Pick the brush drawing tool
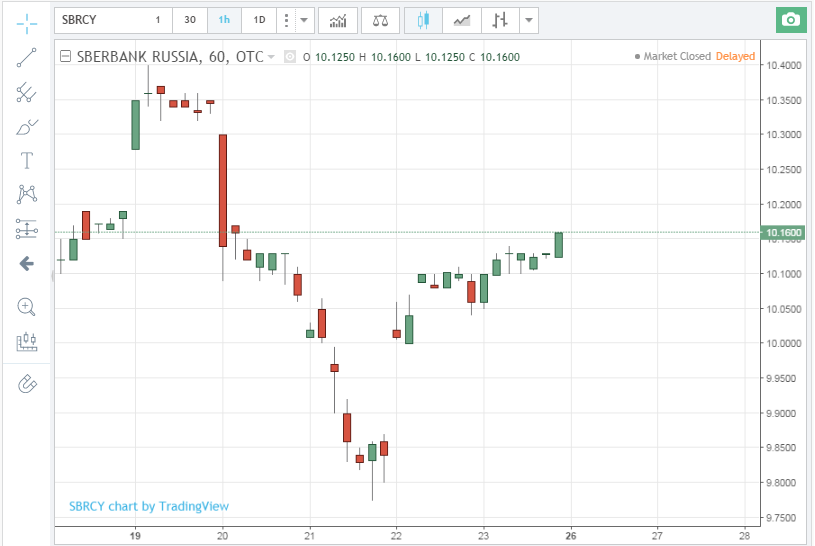Viewport: 815px width, 546px height. (27, 127)
